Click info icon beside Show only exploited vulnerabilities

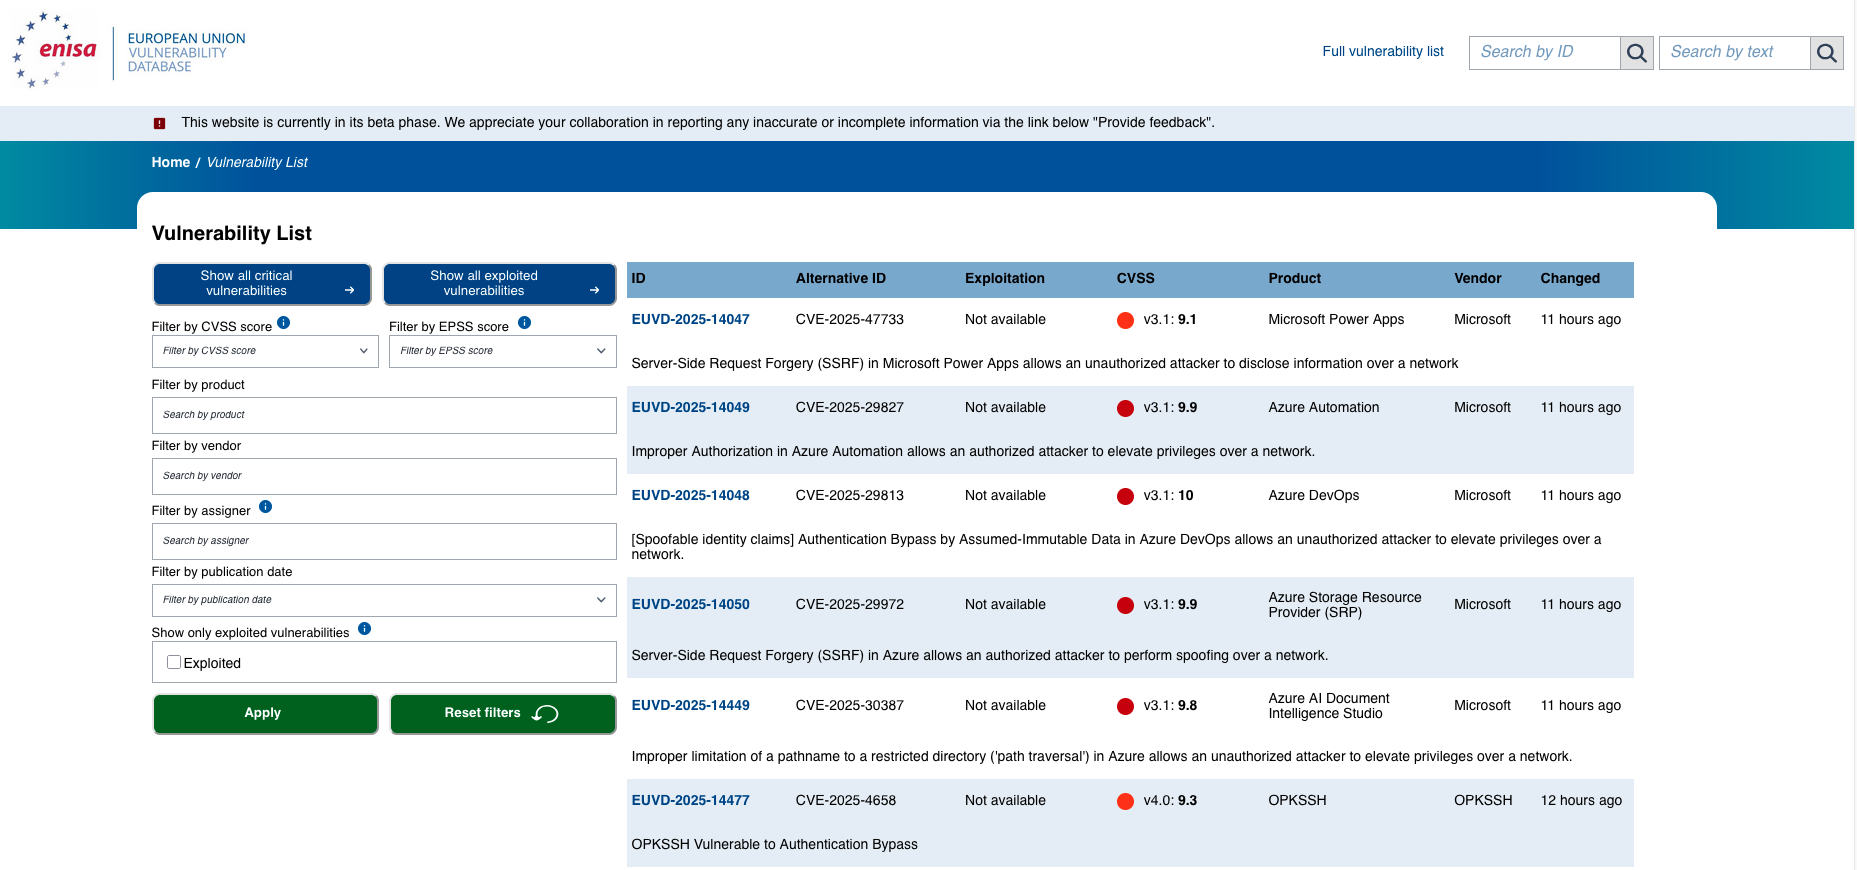364,629
